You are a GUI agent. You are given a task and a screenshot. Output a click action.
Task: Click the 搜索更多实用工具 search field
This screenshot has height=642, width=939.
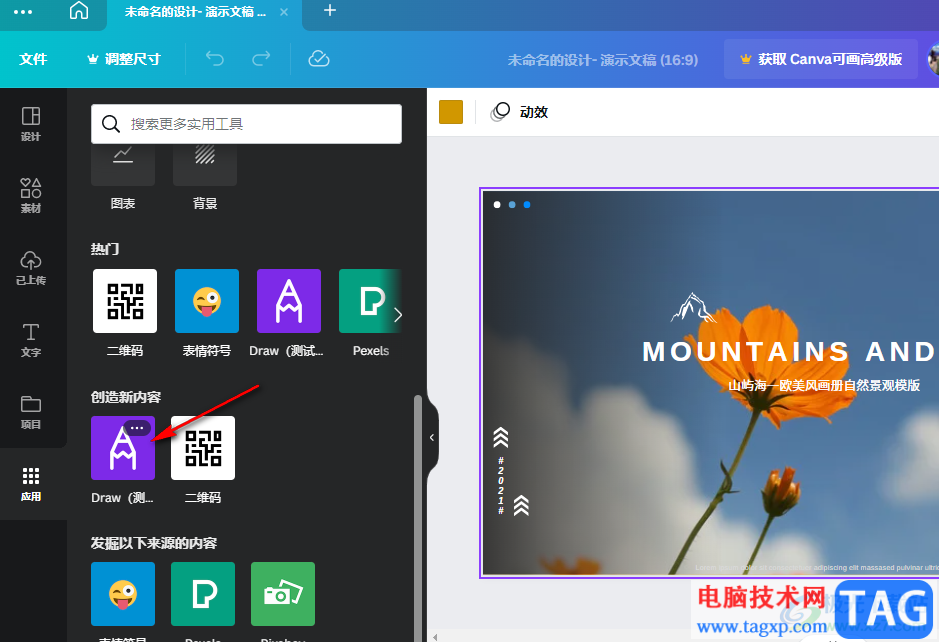click(246, 124)
